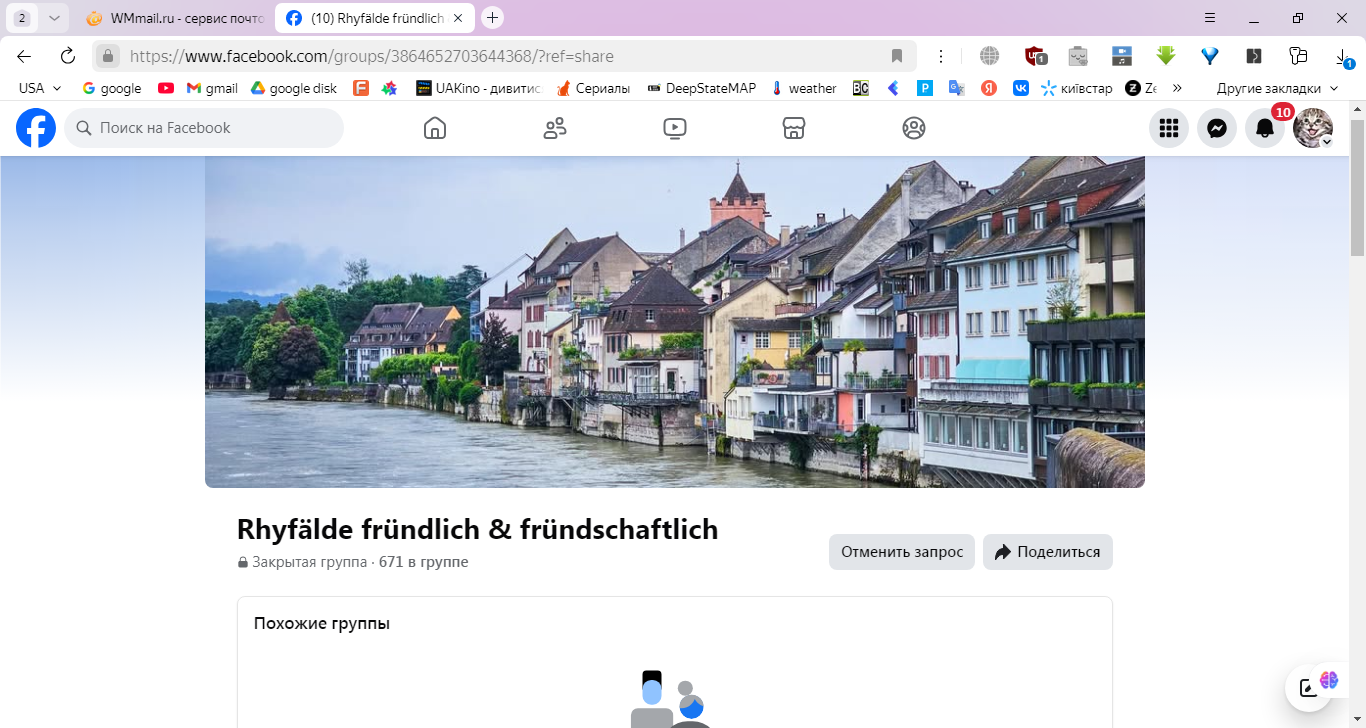Open the Facebook Home feed icon
The image size is (1366, 728).
point(435,128)
